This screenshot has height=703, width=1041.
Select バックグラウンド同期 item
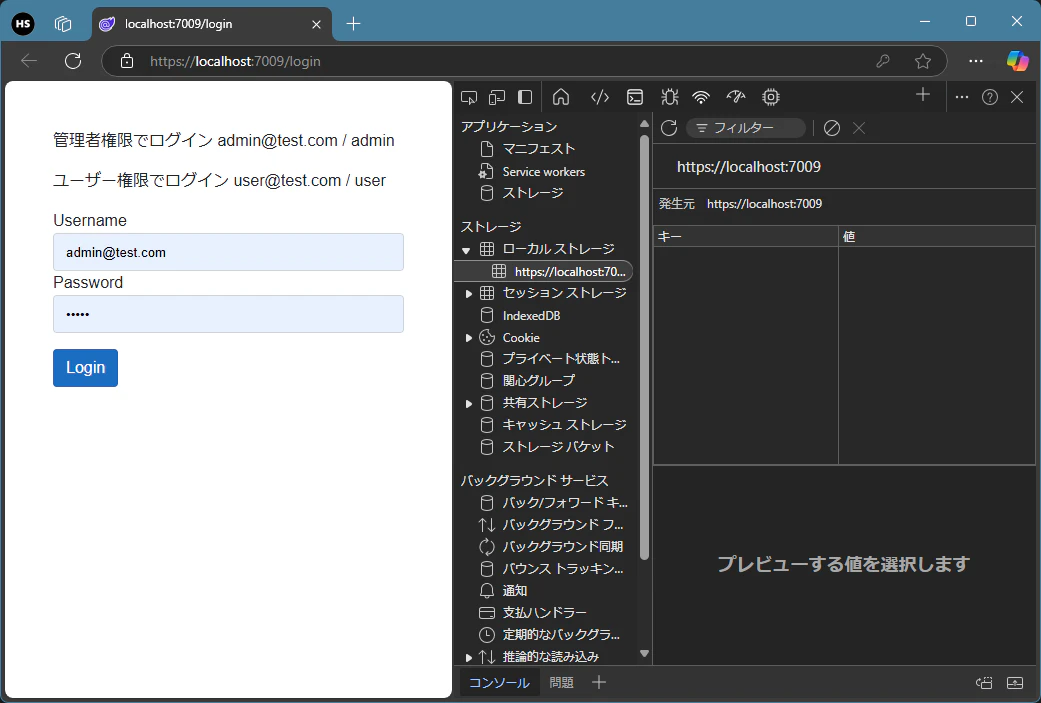pyautogui.click(x=562, y=546)
